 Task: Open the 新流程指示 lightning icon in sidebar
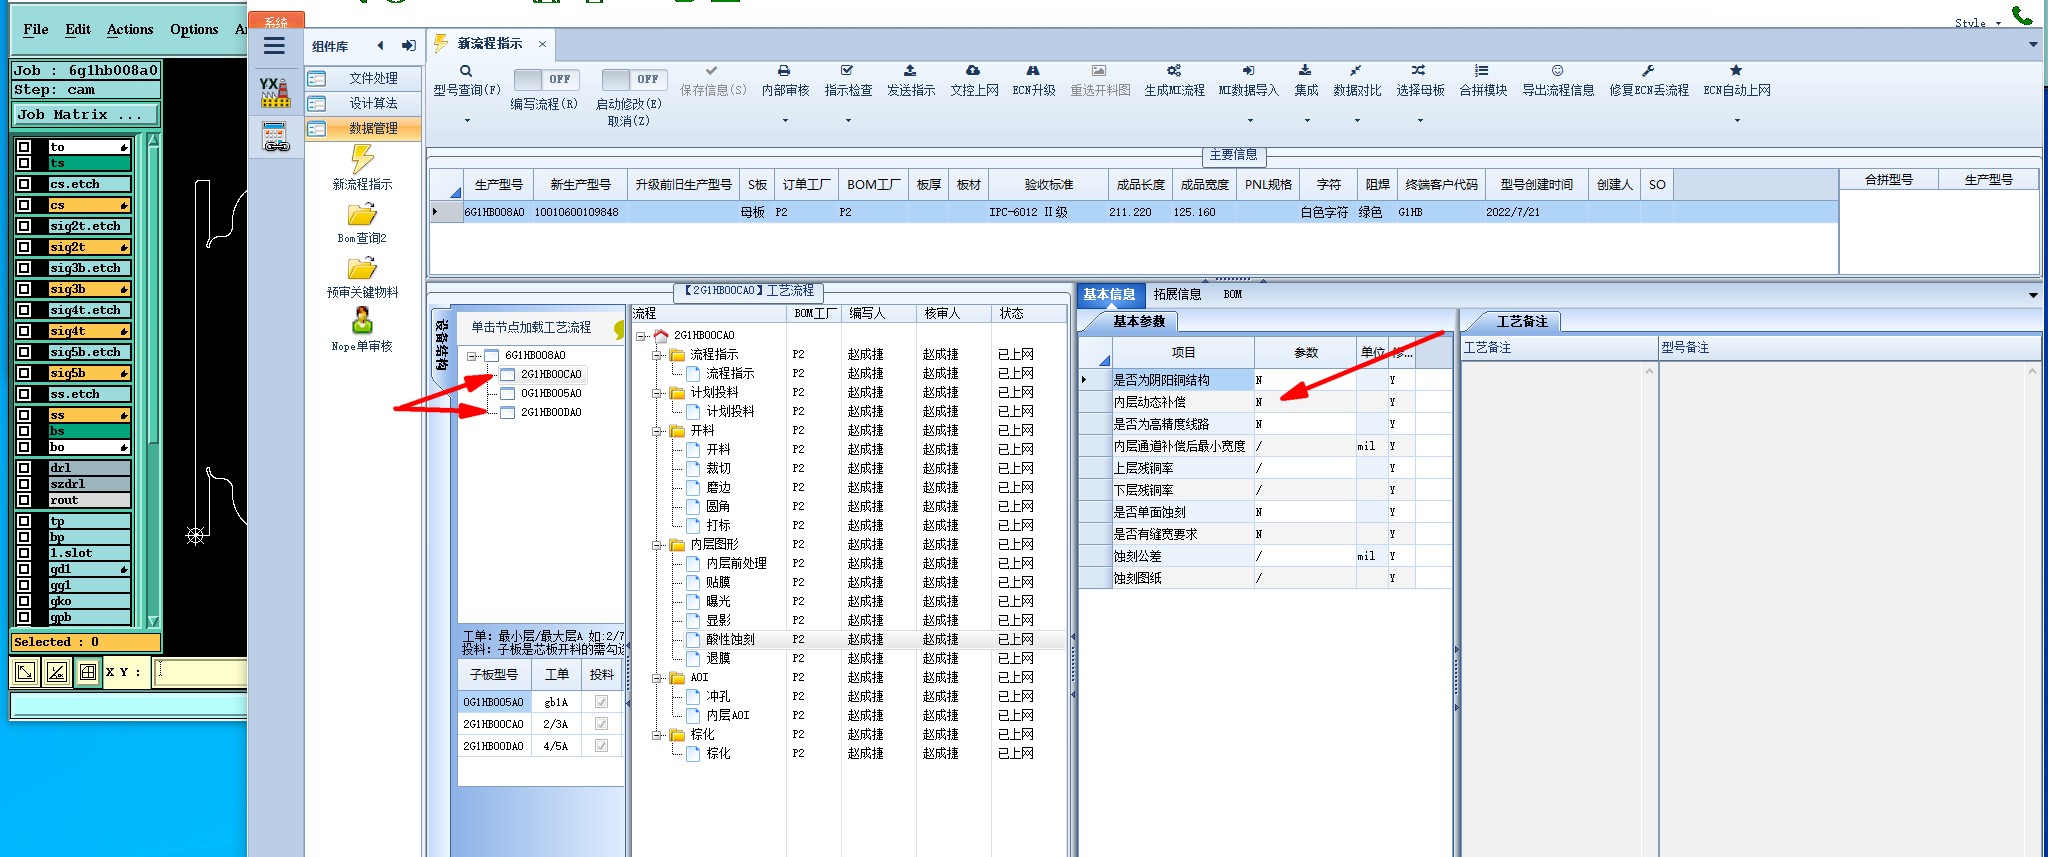click(x=362, y=159)
